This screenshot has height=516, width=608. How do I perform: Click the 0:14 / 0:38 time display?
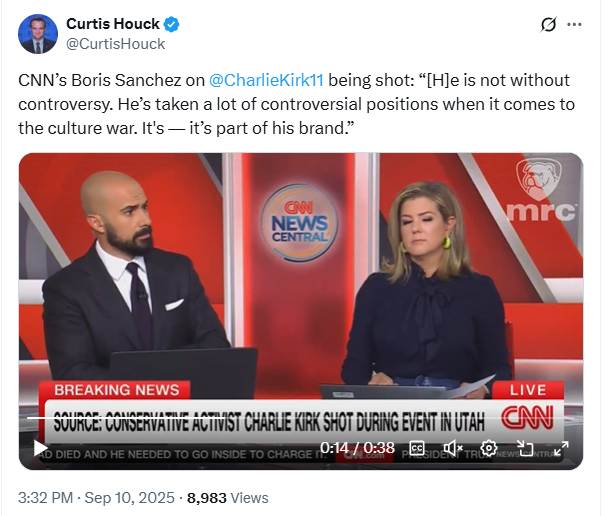click(x=357, y=448)
